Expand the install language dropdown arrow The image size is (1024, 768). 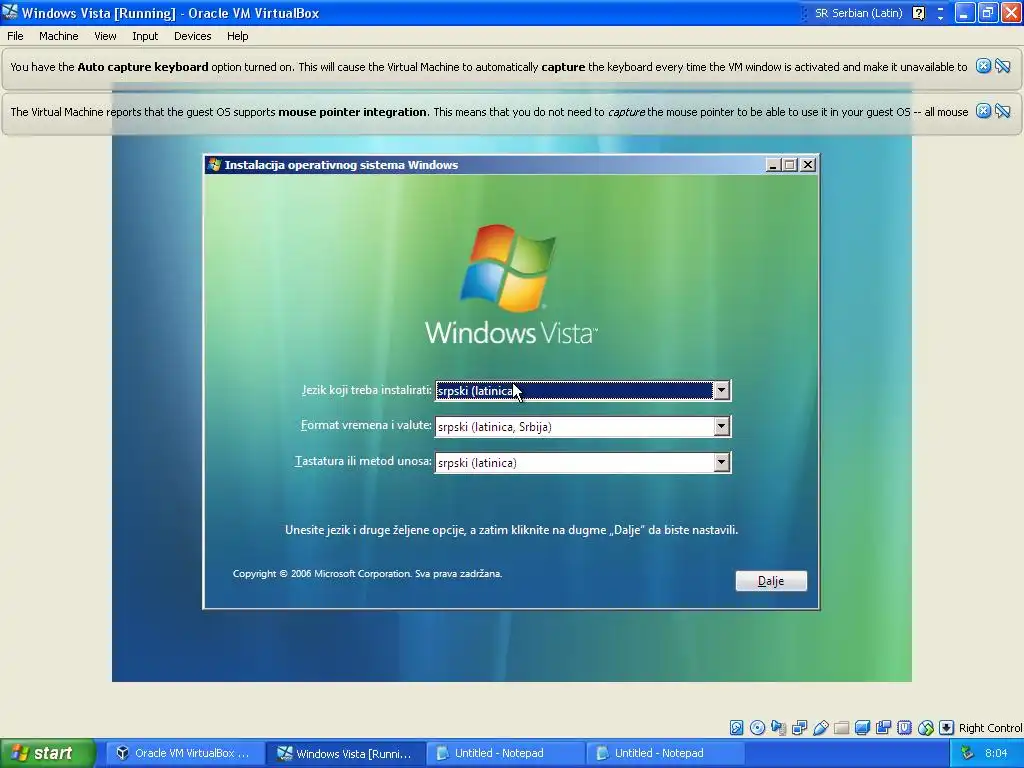pyautogui.click(x=721, y=391)
